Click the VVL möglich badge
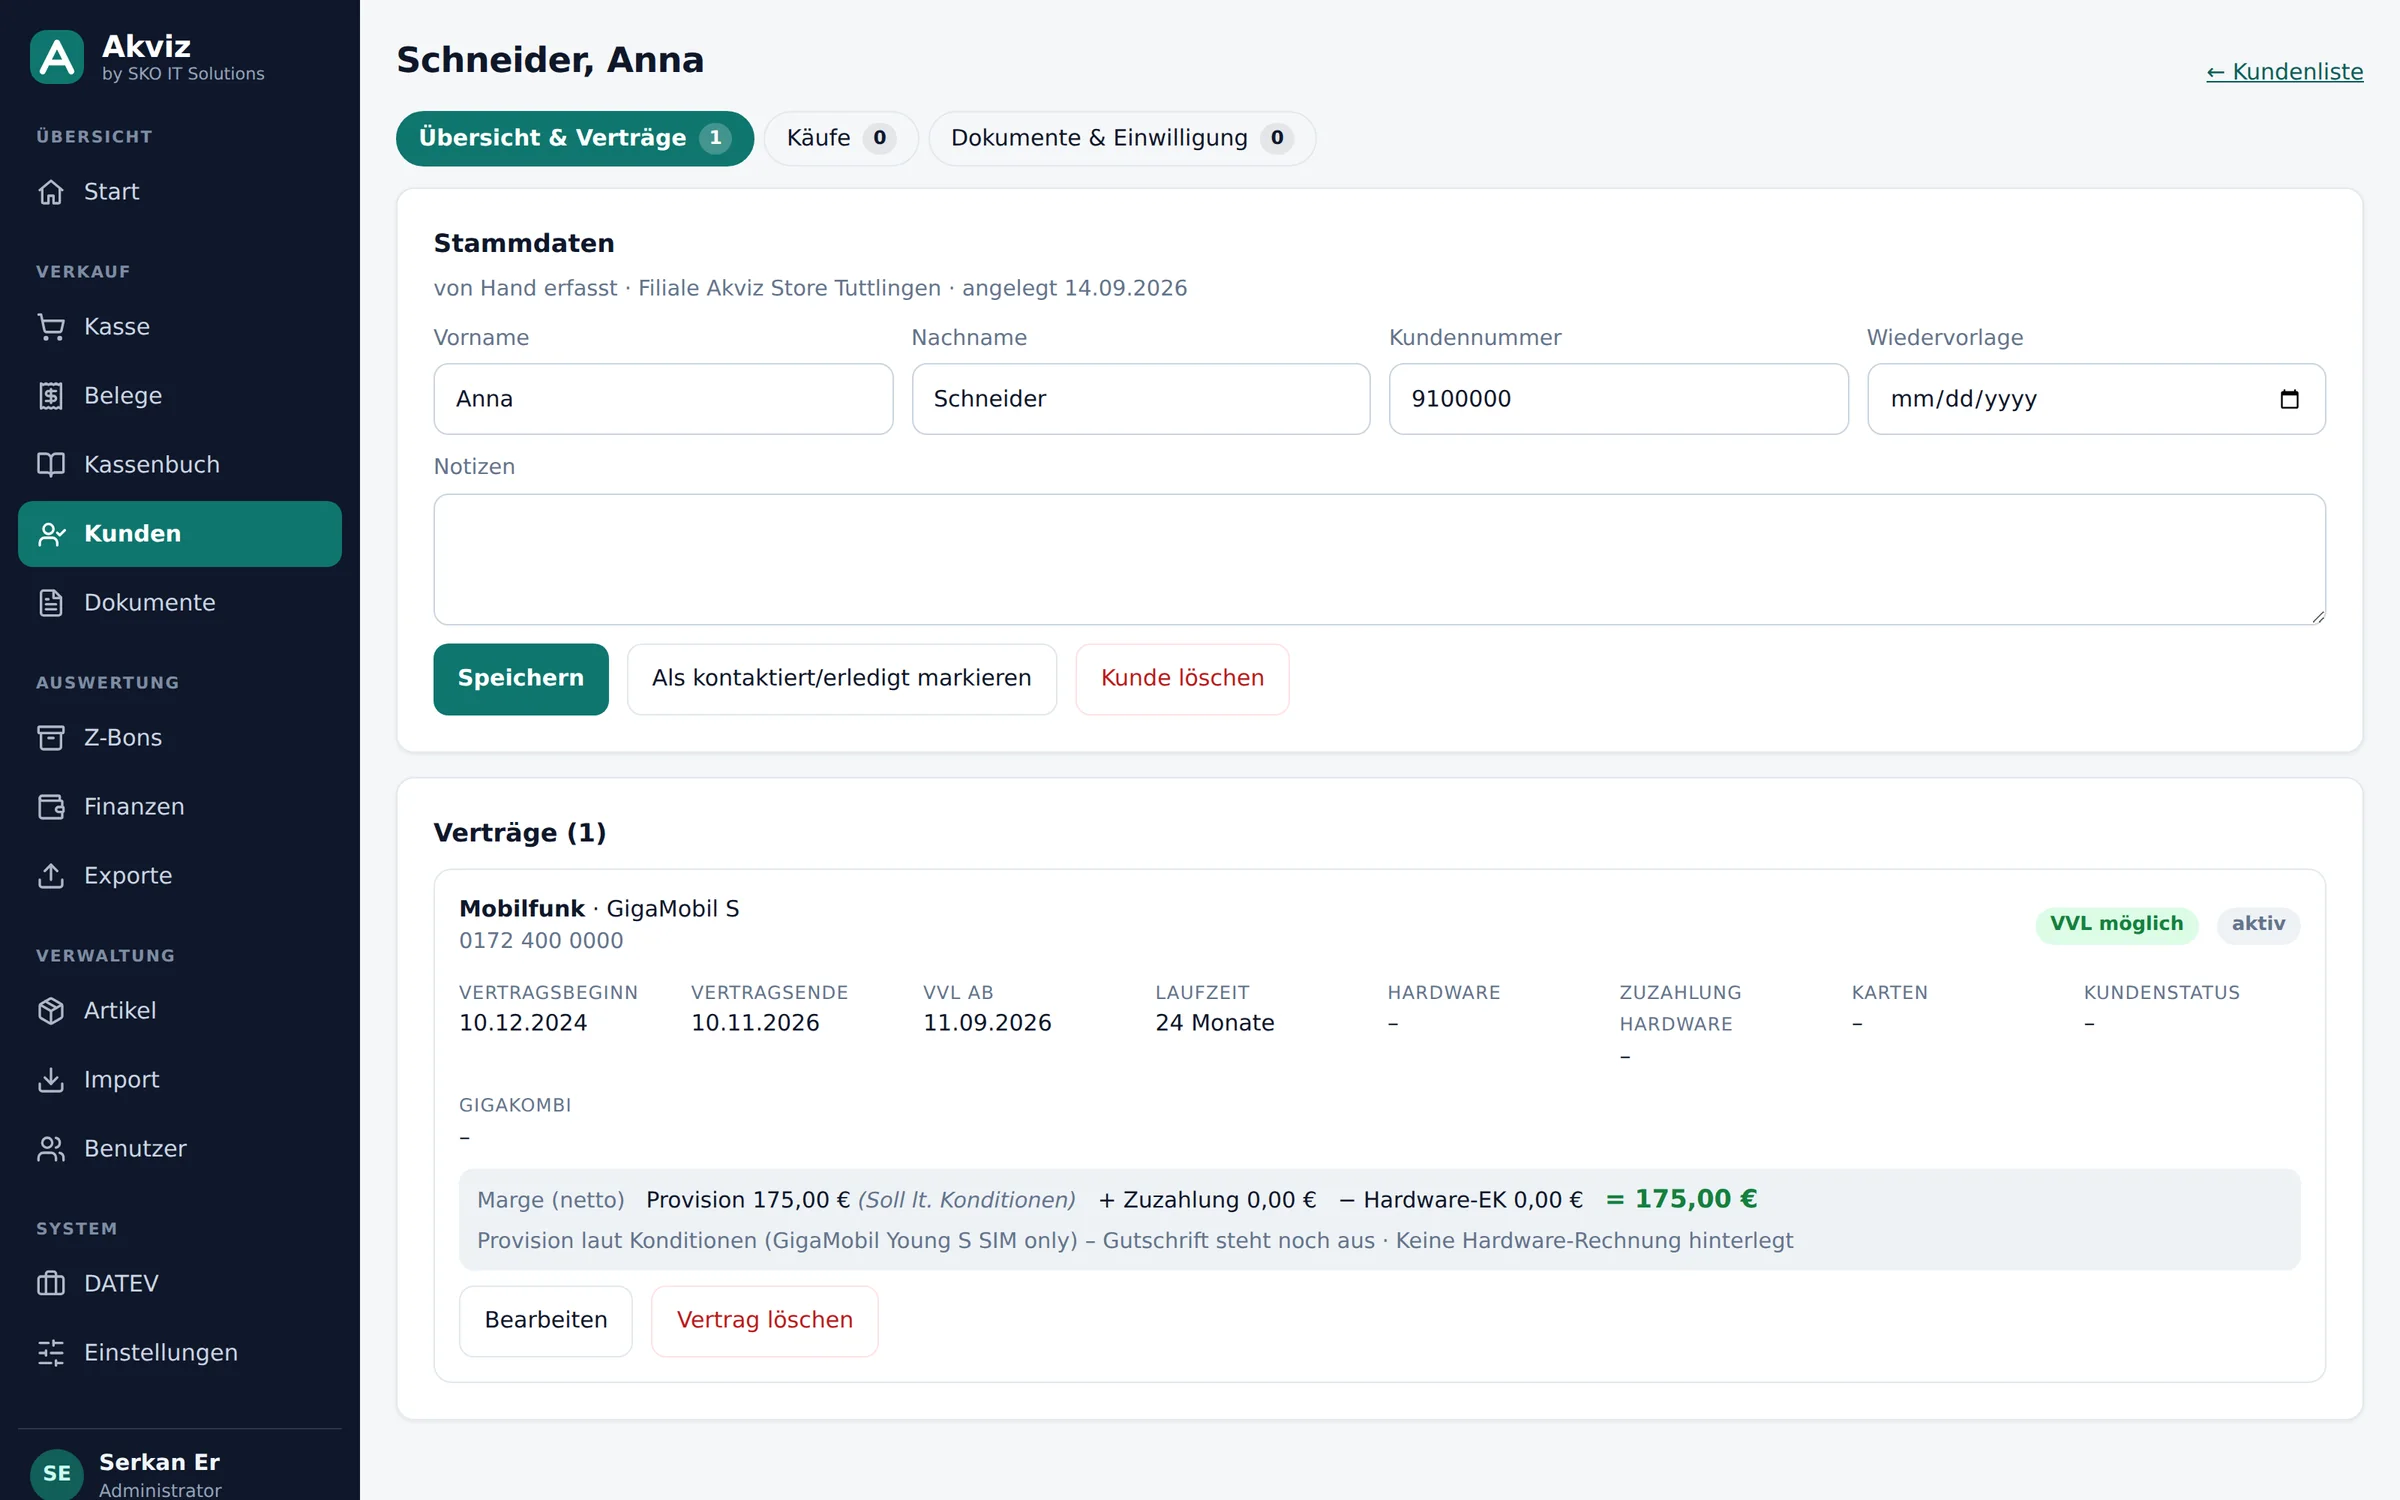Image resolution: width=2400 pixels, height=1500 pixels. (2116, 924)
